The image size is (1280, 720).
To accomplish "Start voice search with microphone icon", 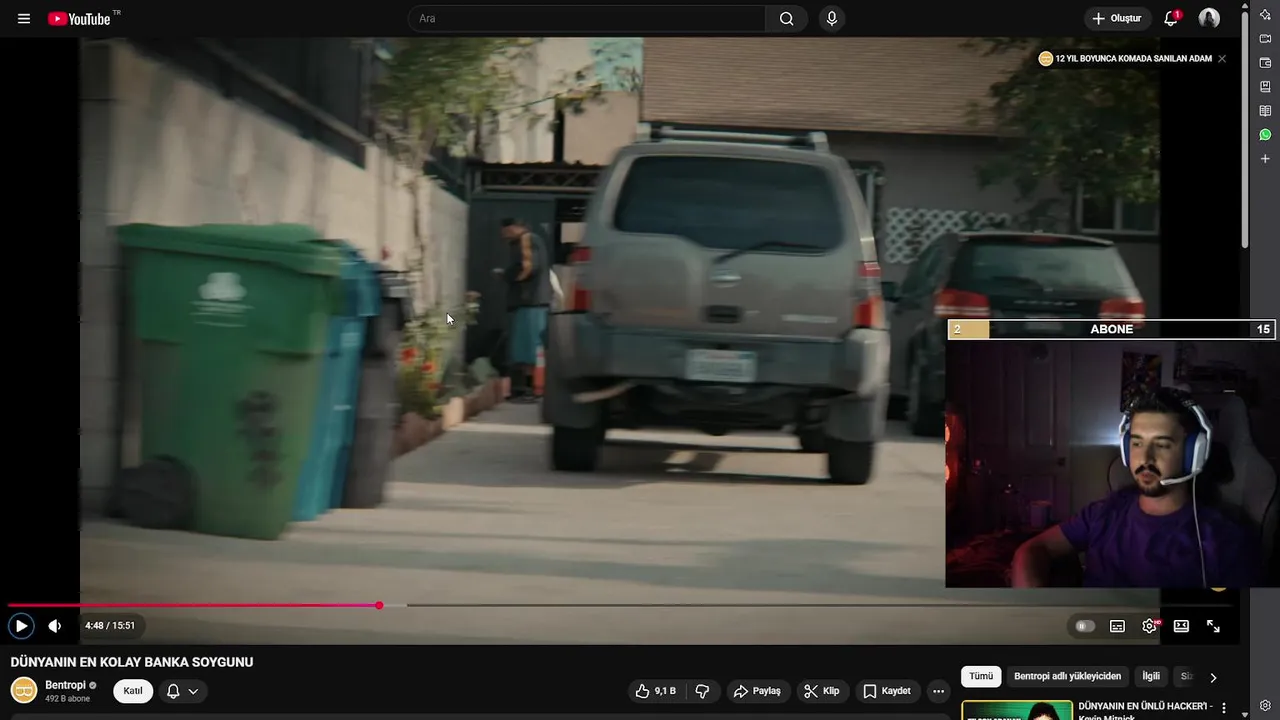I will [831, 19].
